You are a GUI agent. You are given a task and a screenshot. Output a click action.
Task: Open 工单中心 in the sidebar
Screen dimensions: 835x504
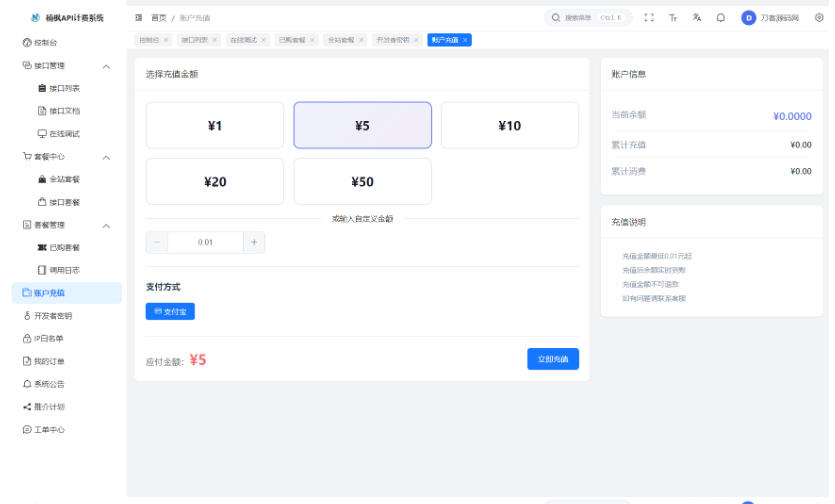tap(49, 429)
